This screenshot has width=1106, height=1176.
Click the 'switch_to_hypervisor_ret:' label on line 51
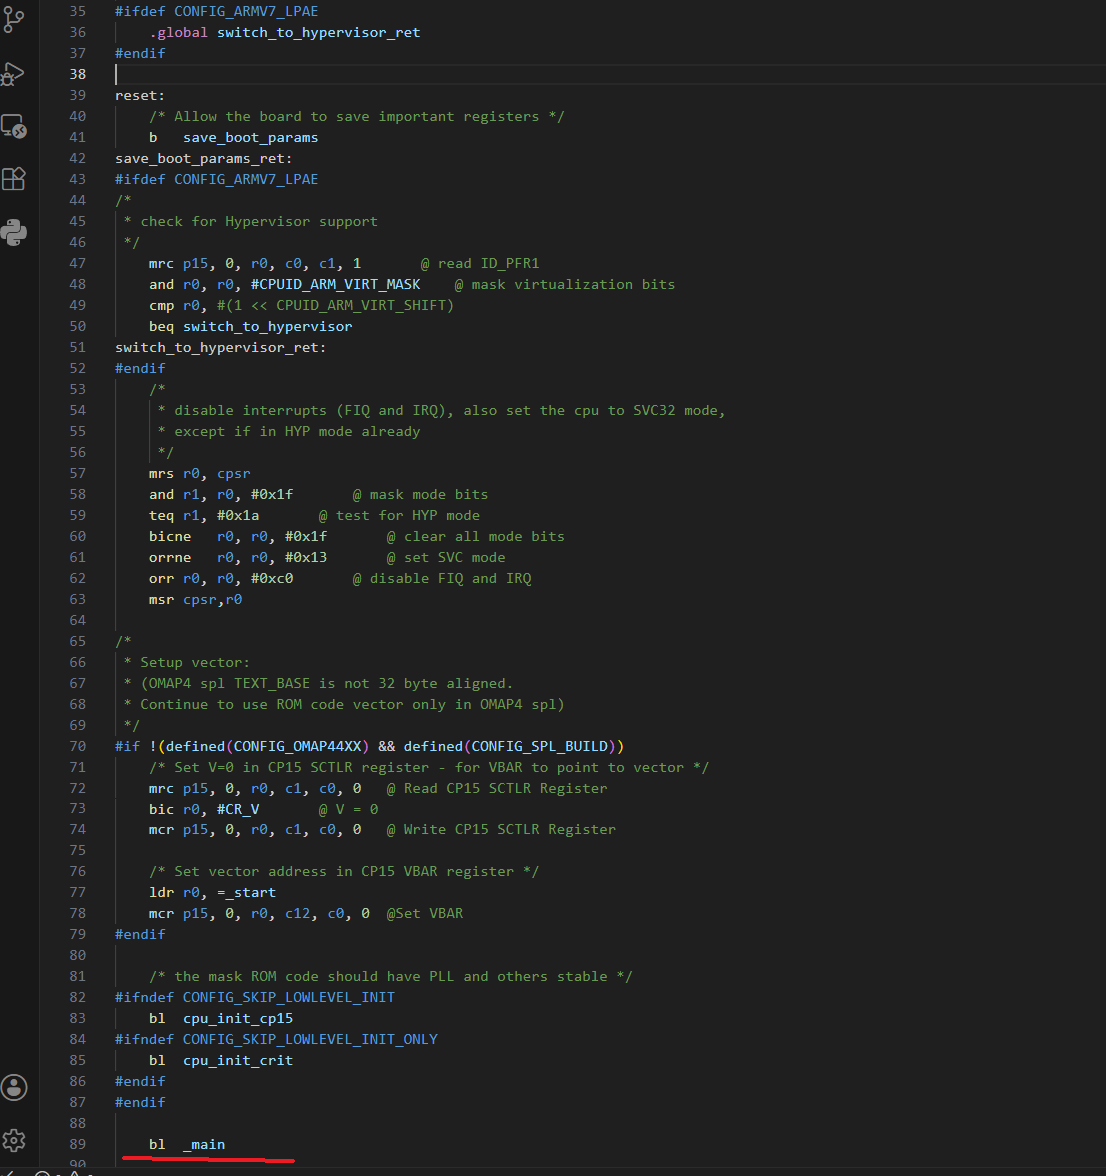(x=220, y=347)
